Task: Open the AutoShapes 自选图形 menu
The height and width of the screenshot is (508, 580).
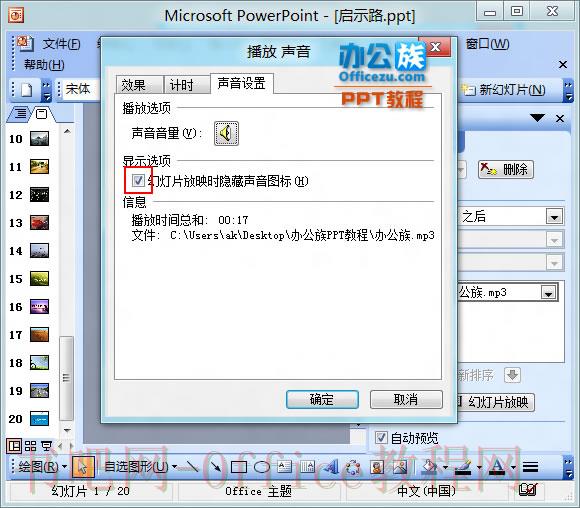Action: coord(140,467)
